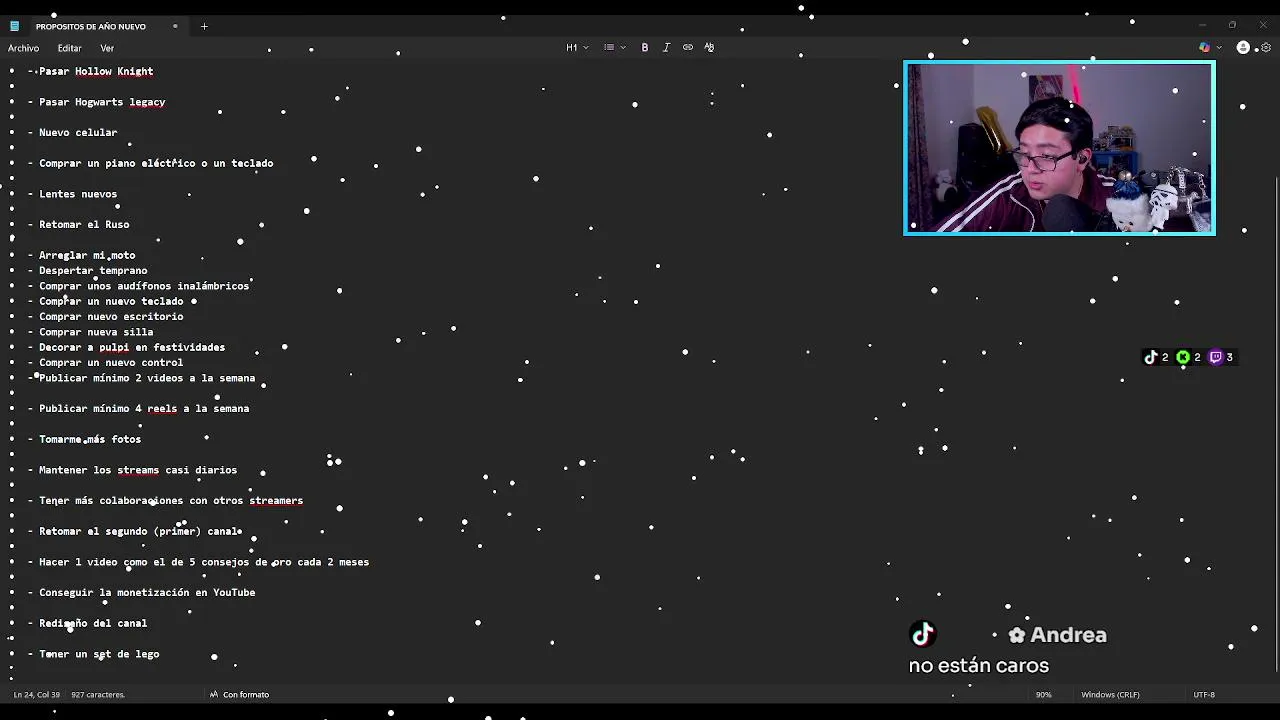Click the Notepad app icon in title bar
Screen dimensions: 1280x720
click(x=14, y=26)
